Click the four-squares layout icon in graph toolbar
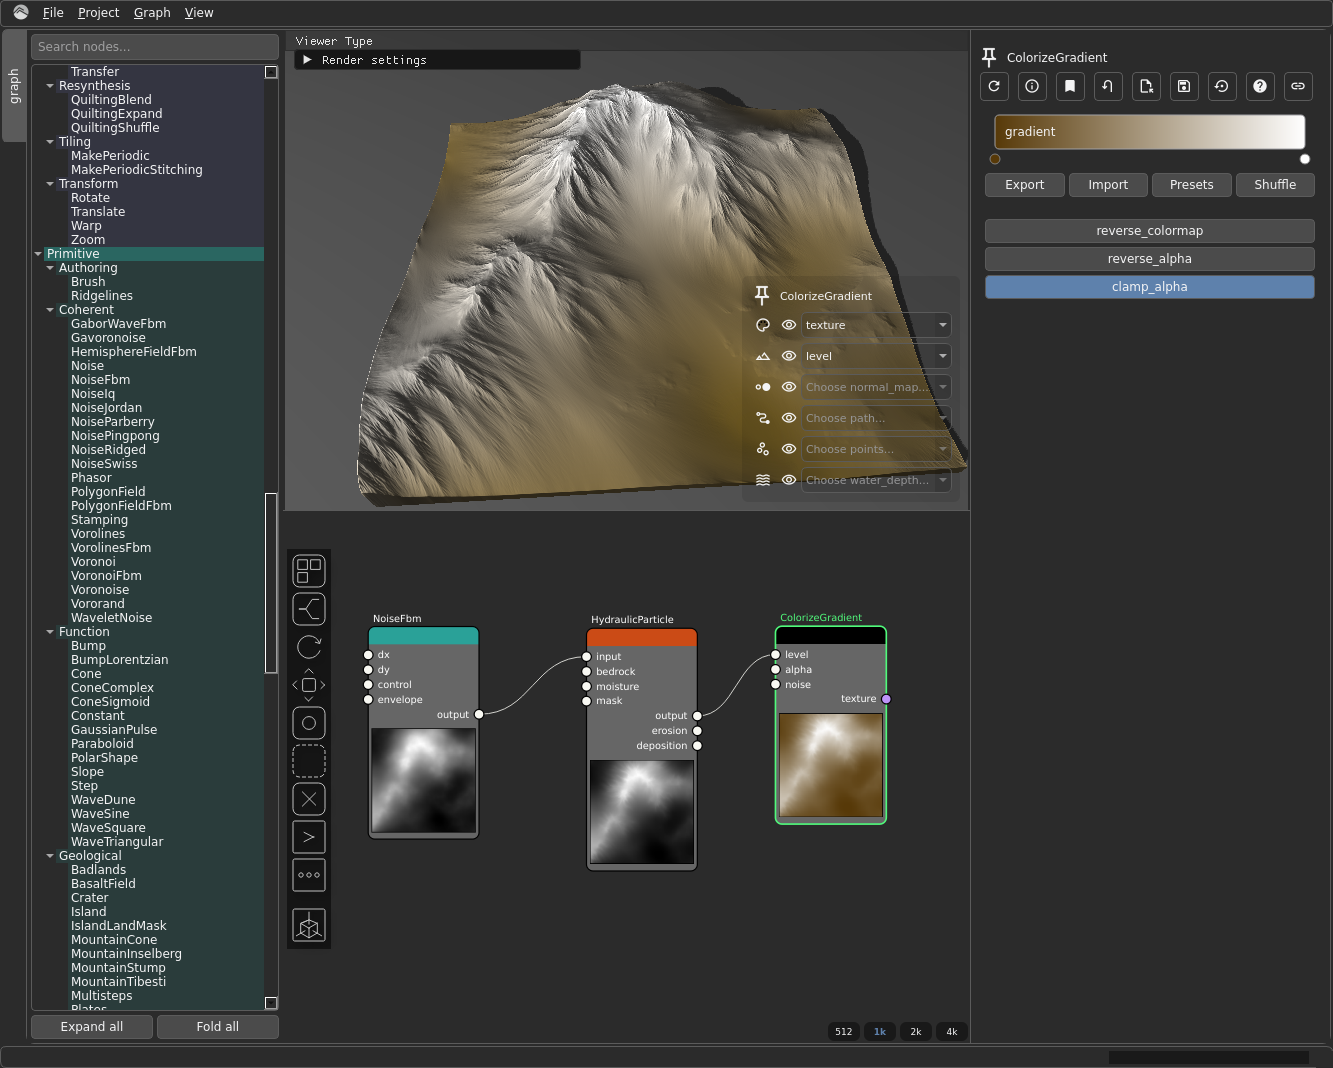 309,571
